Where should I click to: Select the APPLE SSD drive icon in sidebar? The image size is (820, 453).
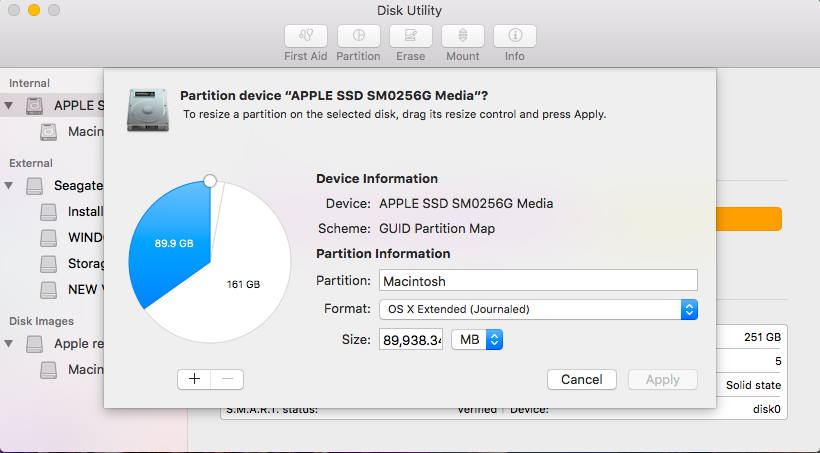pos(35,106)
